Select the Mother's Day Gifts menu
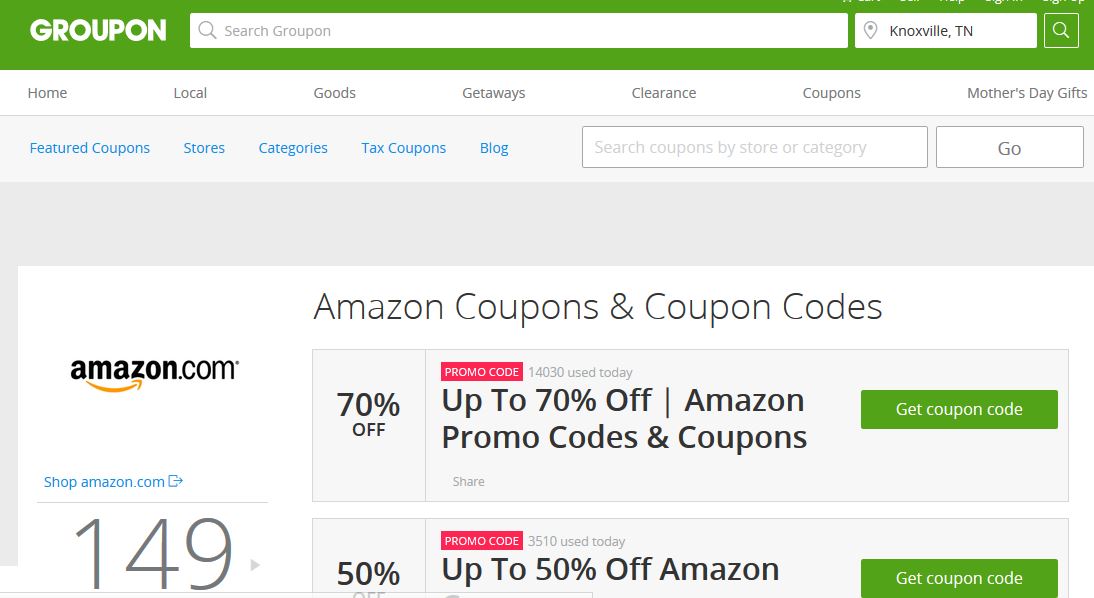The image size is (1094, 598). [x=1026, y=93]
